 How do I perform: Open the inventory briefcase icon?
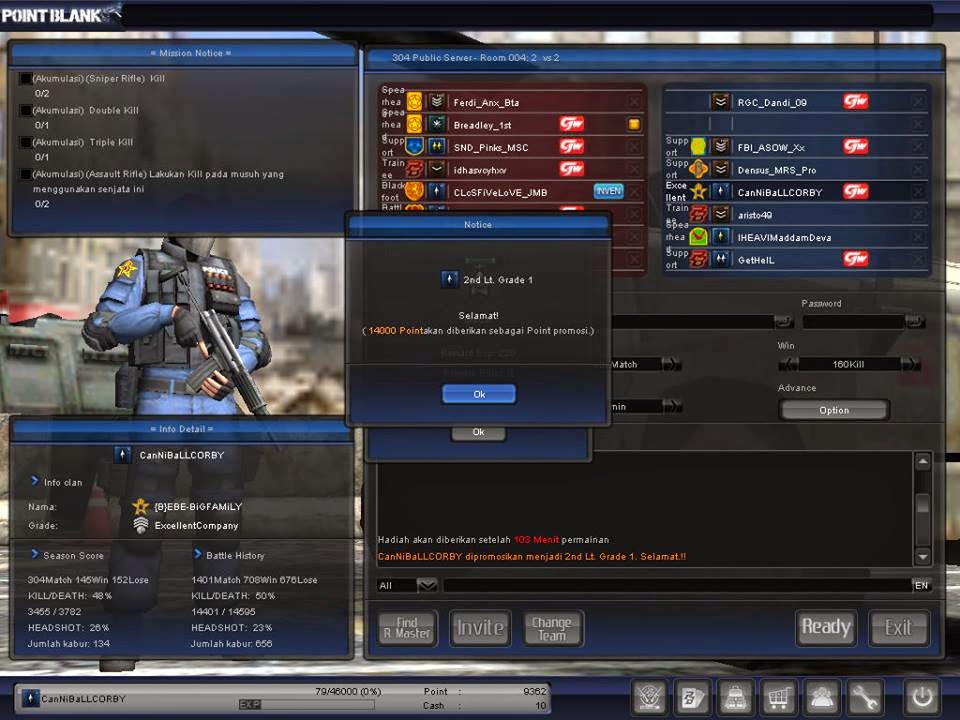pos(734,697)
